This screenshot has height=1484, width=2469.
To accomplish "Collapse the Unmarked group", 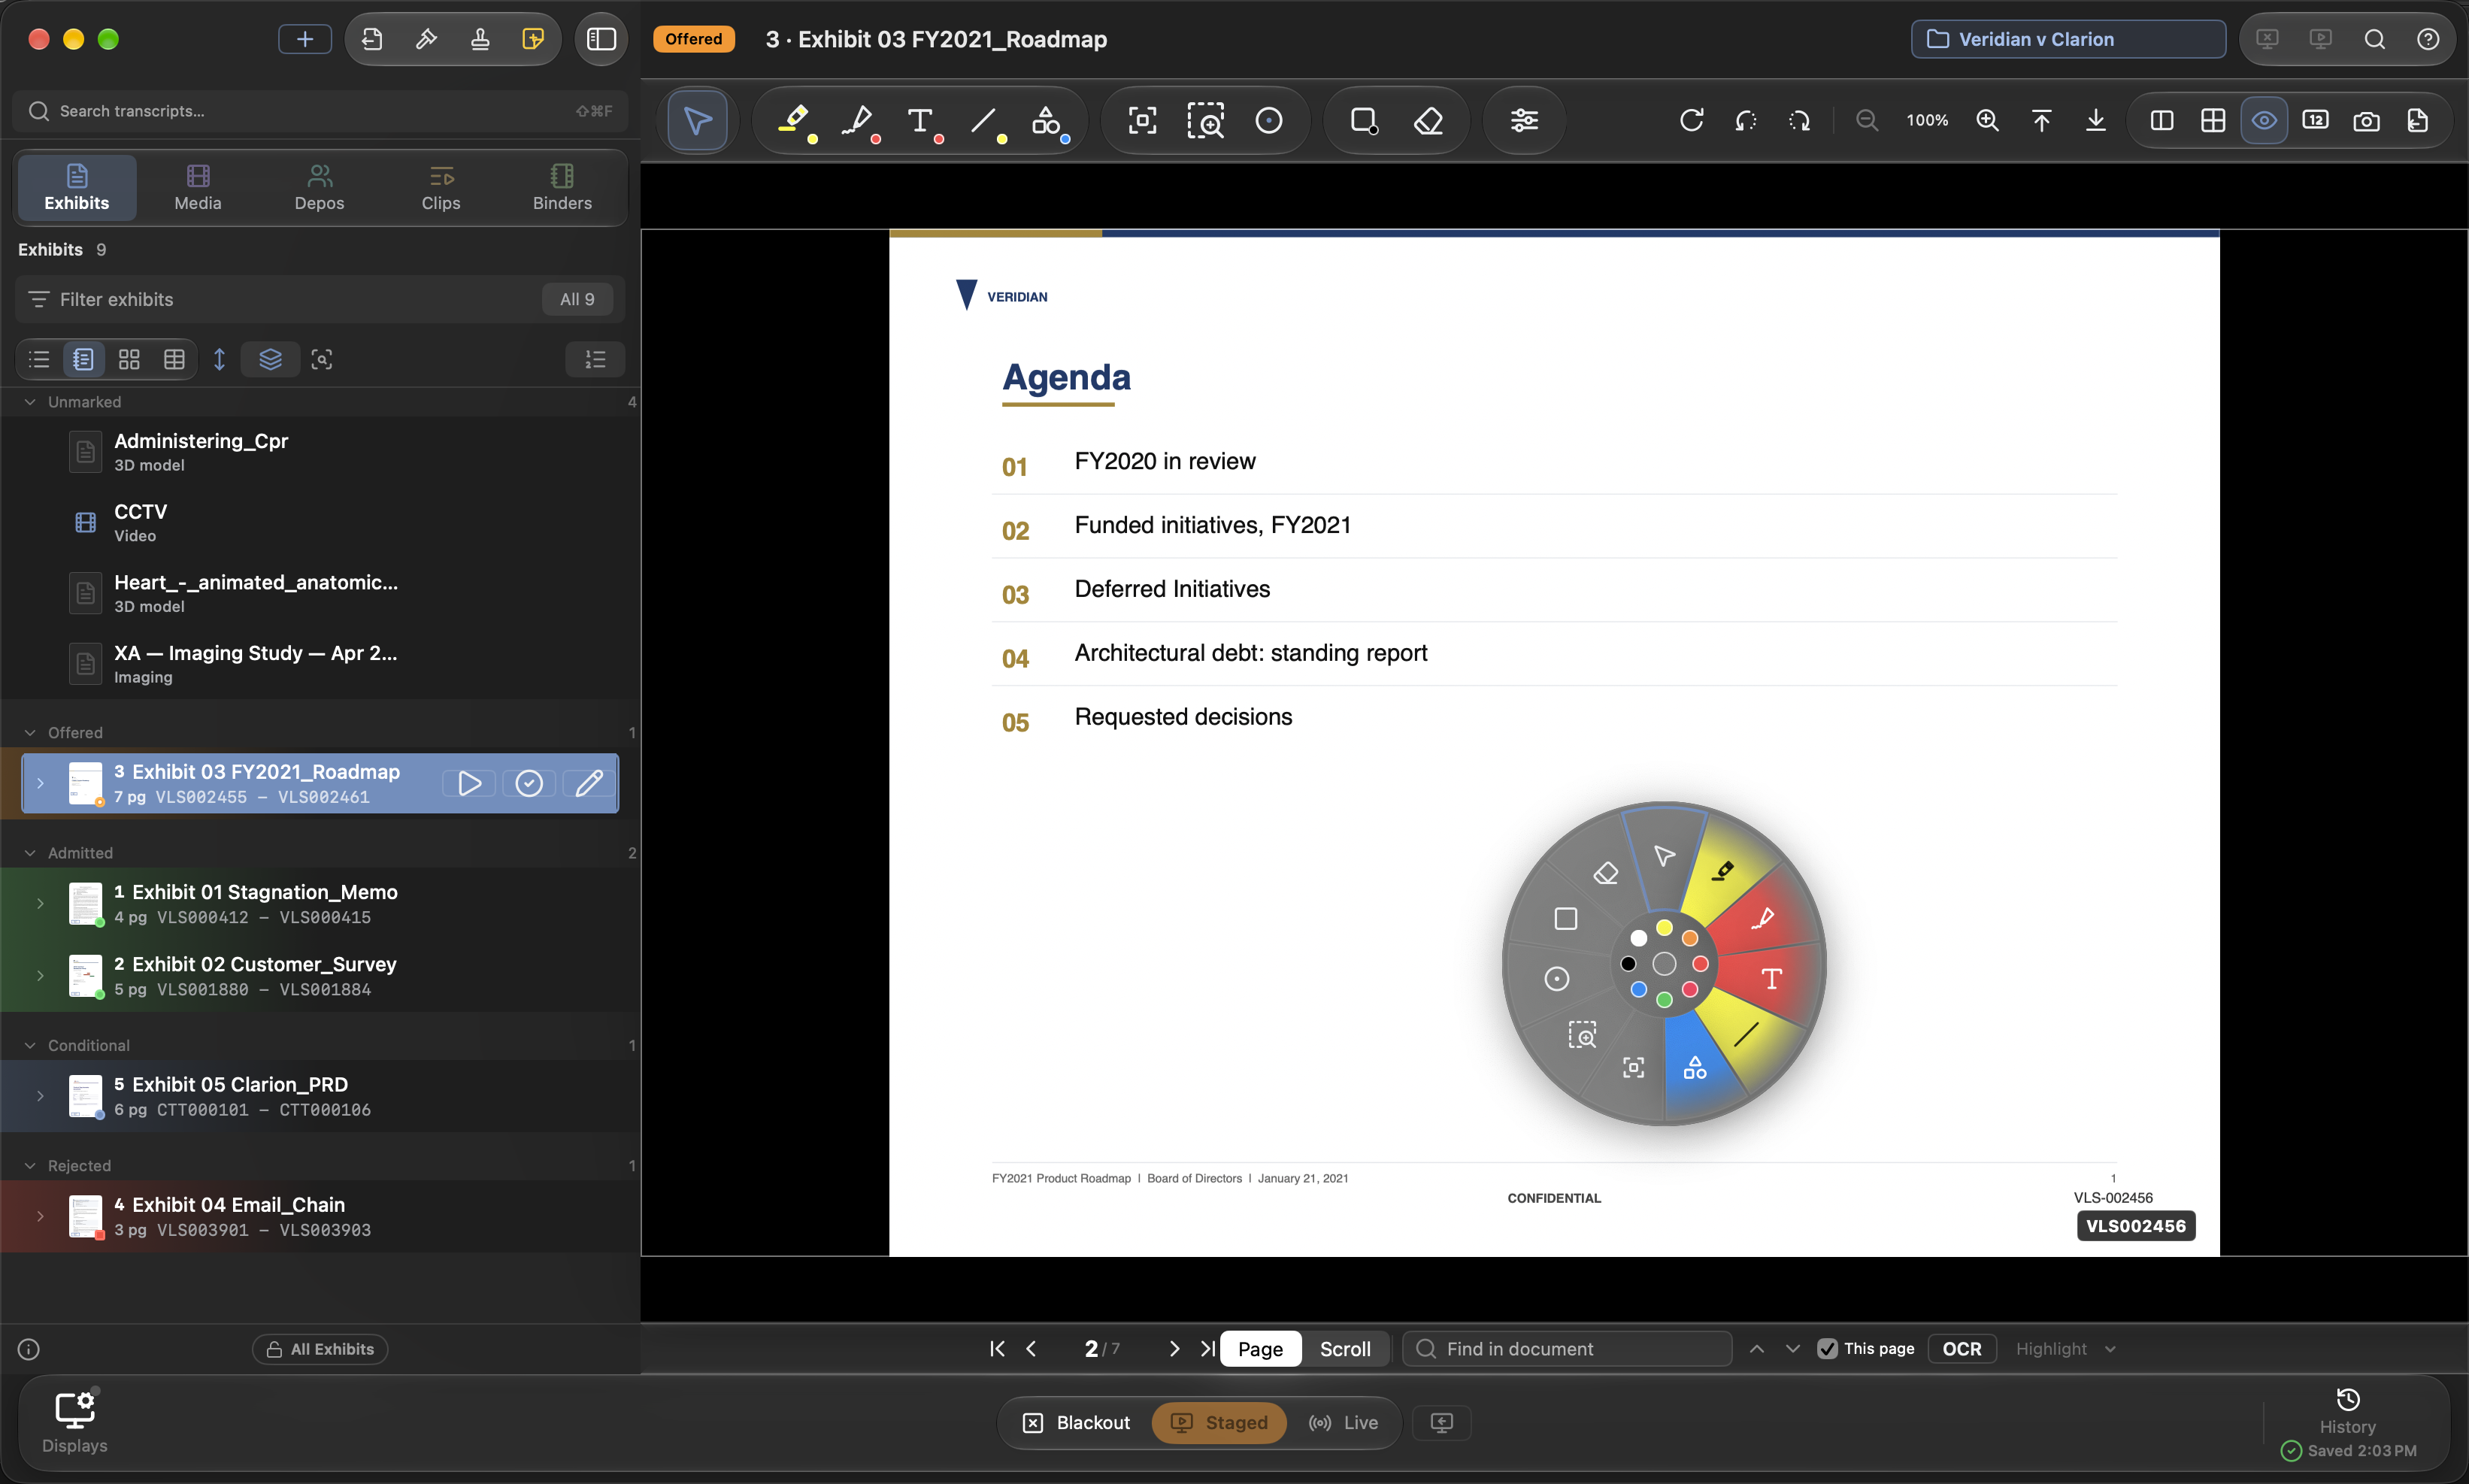I will 30,402.
